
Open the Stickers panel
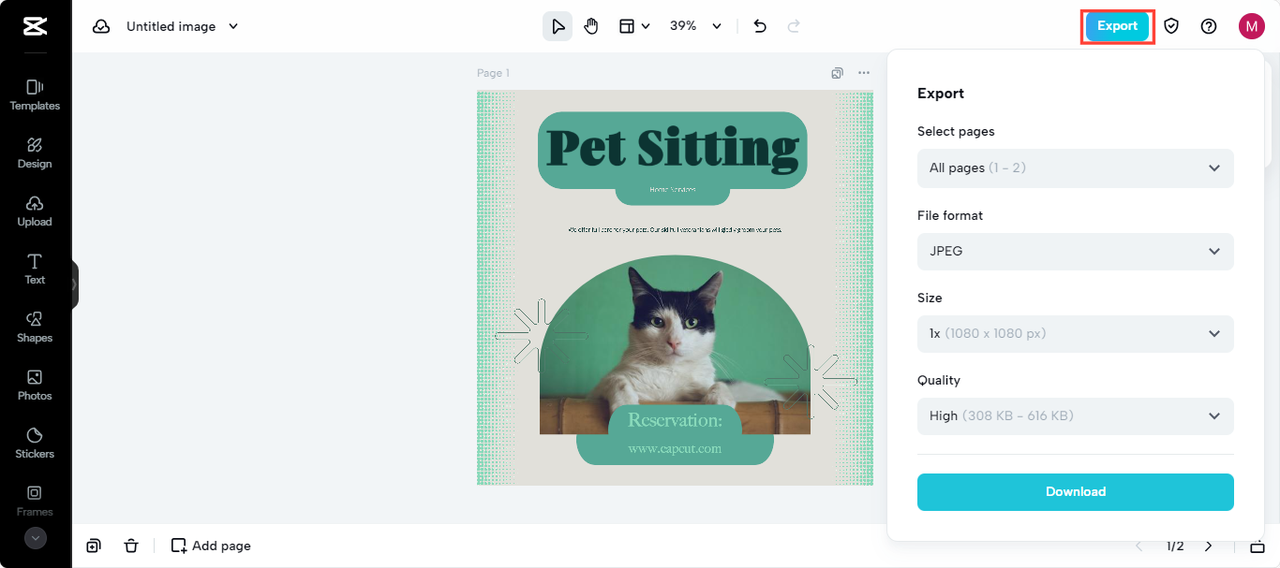(35, 443)
